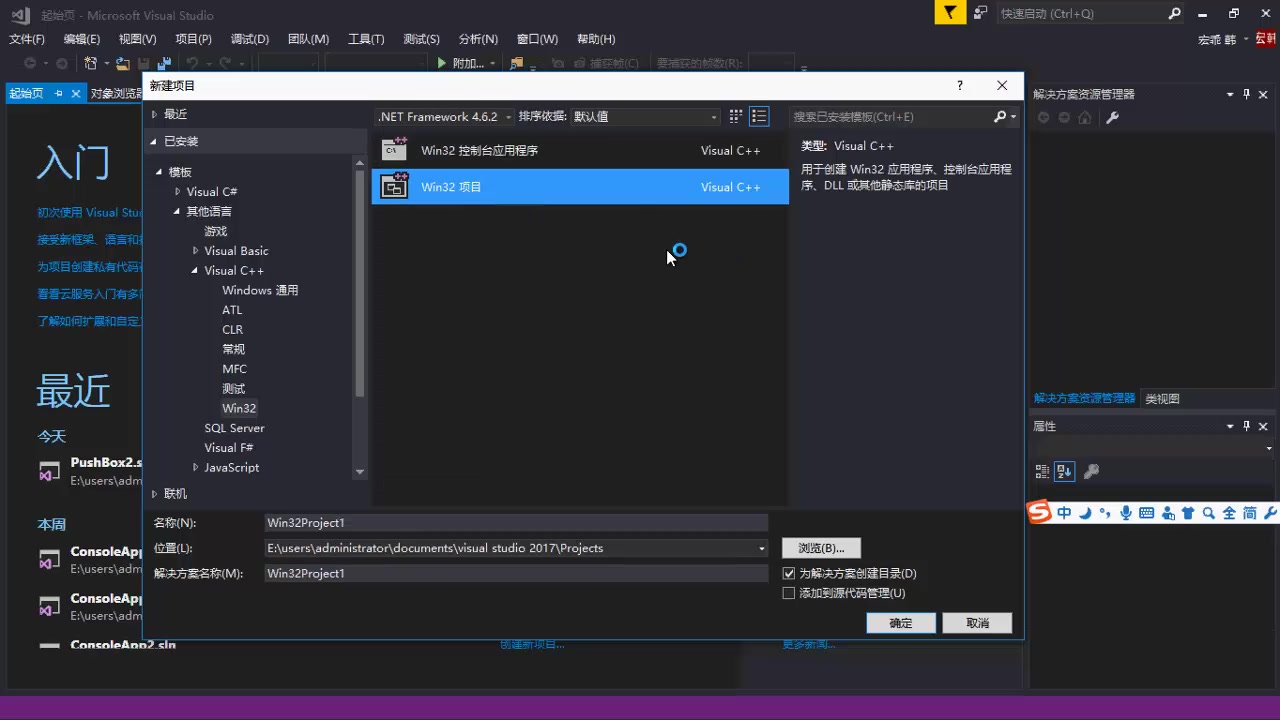This screenshot has height=720, width=1280.
Task: Select the SQL Server tree item
Action: pos(234,428)
